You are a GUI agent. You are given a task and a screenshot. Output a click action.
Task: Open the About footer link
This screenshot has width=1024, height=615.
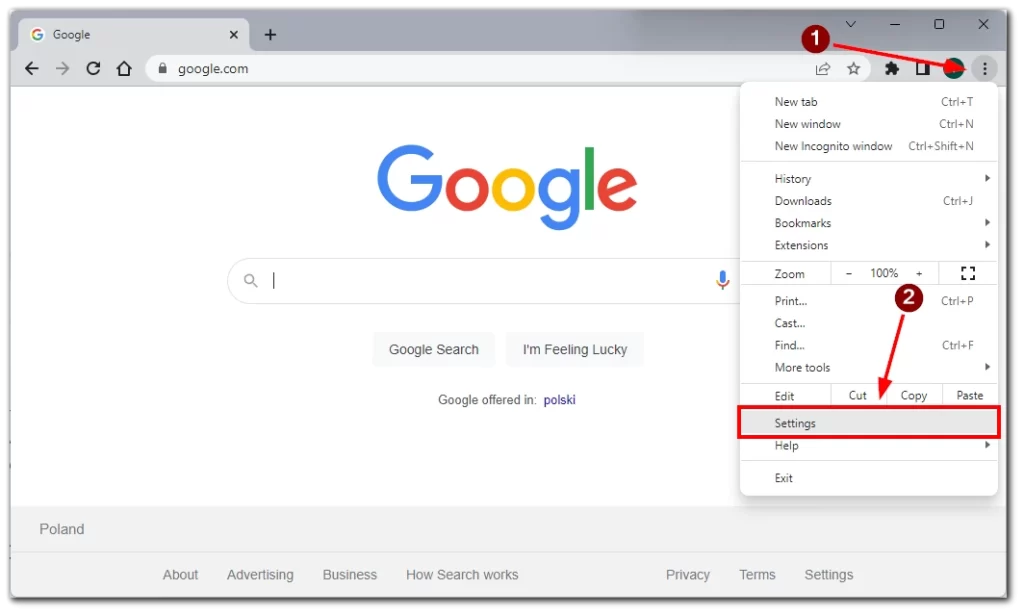click(x=180, y=575)
